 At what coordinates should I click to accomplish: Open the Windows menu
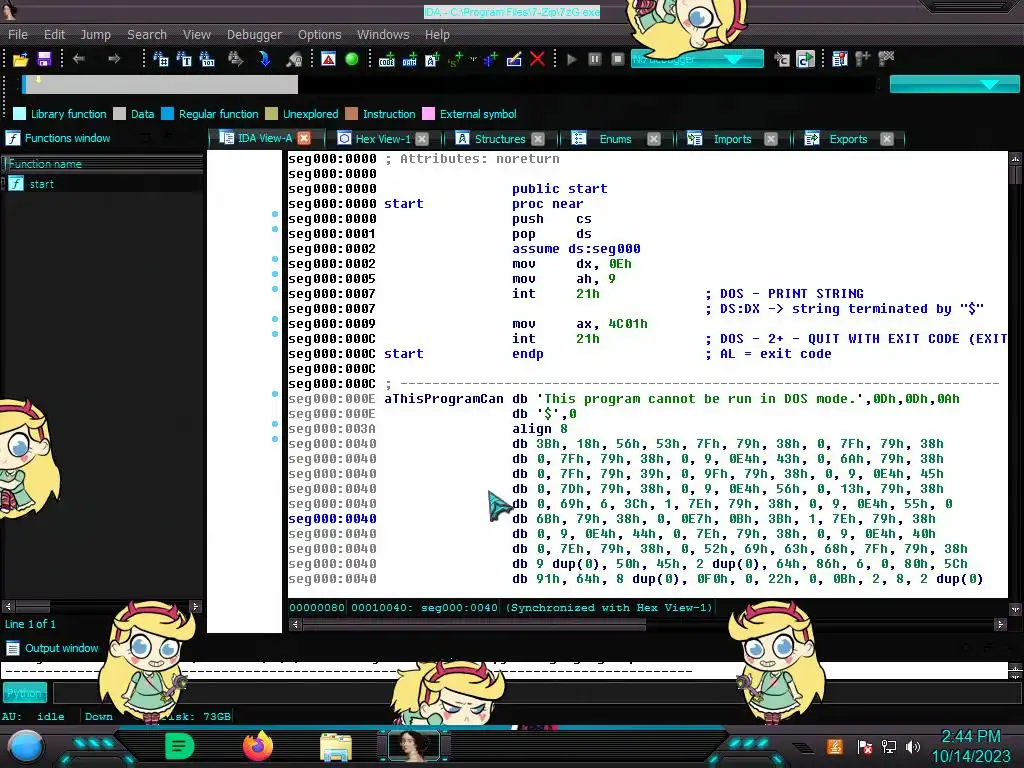[383, 35]
